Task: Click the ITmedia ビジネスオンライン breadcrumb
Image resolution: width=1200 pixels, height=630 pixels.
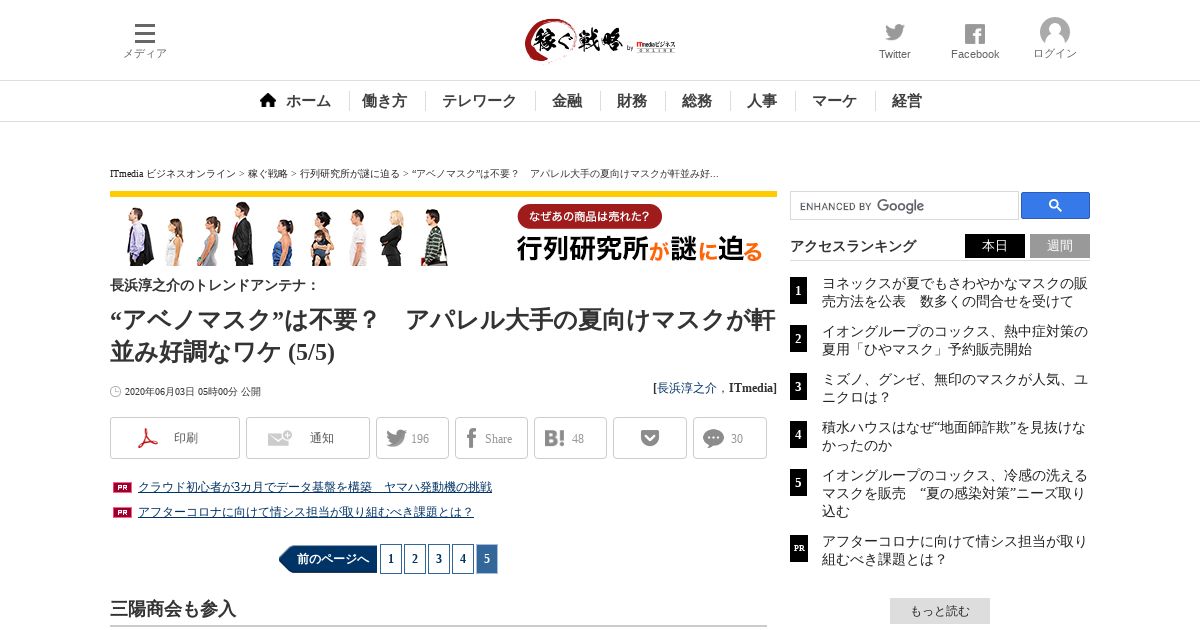Action: [x=173, y=174]
